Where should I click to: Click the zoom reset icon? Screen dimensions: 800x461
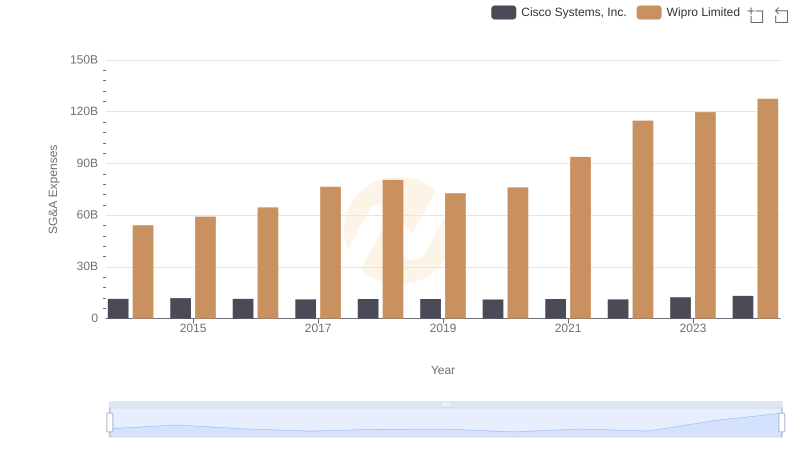click(x=781, y=15)
